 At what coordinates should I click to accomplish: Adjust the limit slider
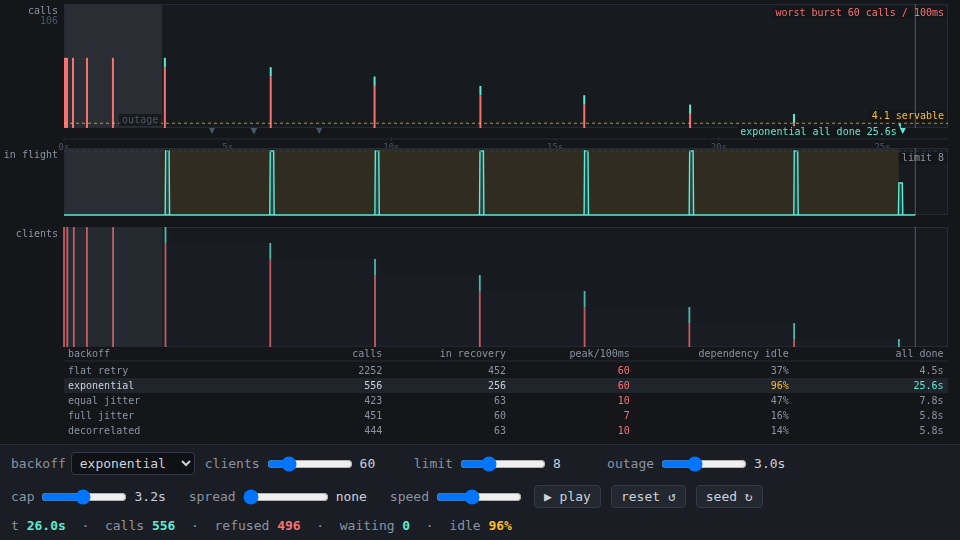tap(503, 464)
